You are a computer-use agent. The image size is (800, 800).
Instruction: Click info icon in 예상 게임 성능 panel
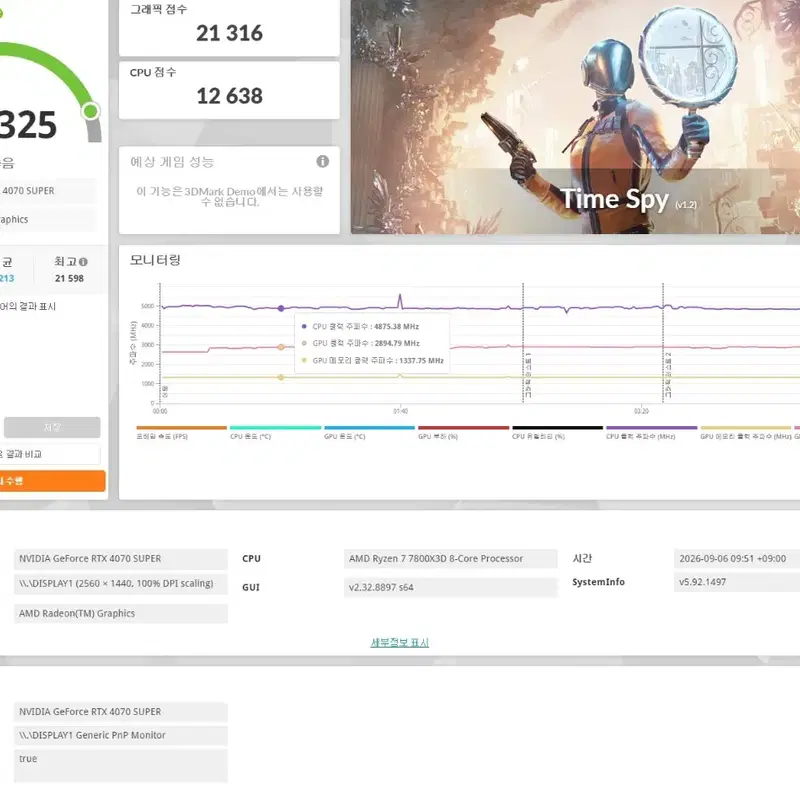click(x=322, y=161)
